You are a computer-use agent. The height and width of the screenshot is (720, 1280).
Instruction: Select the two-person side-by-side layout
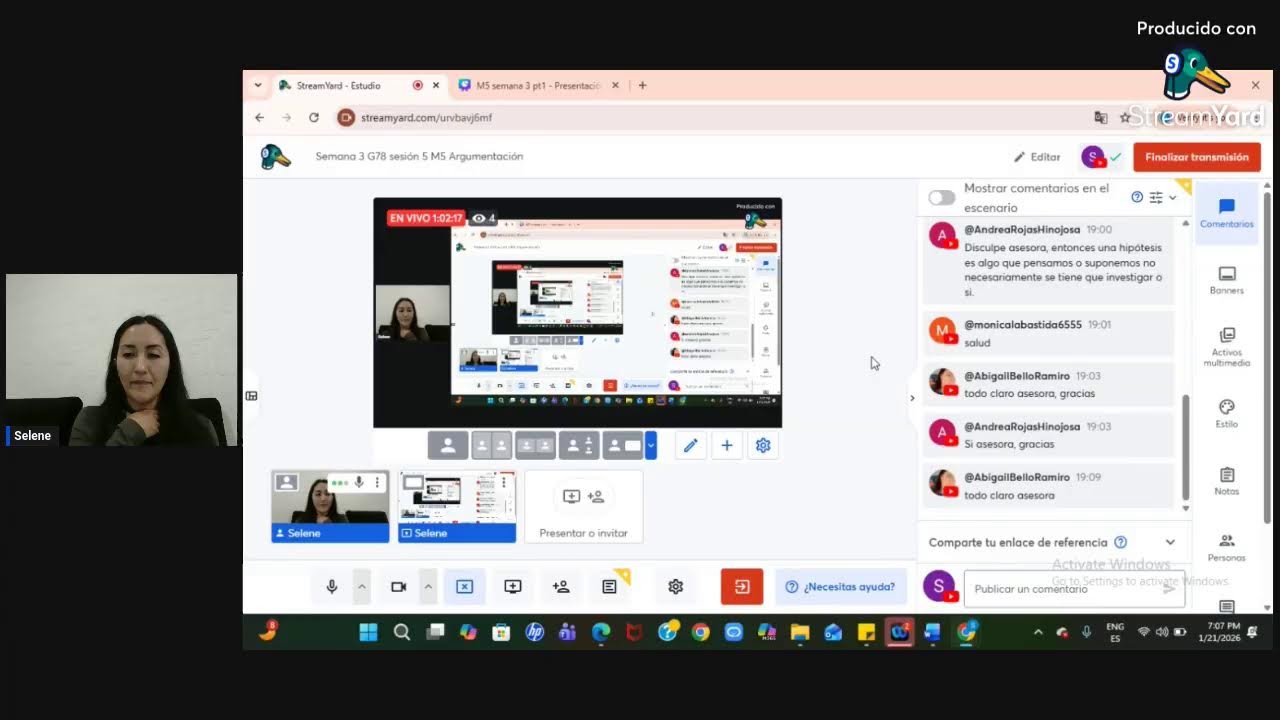click(491, 445)
